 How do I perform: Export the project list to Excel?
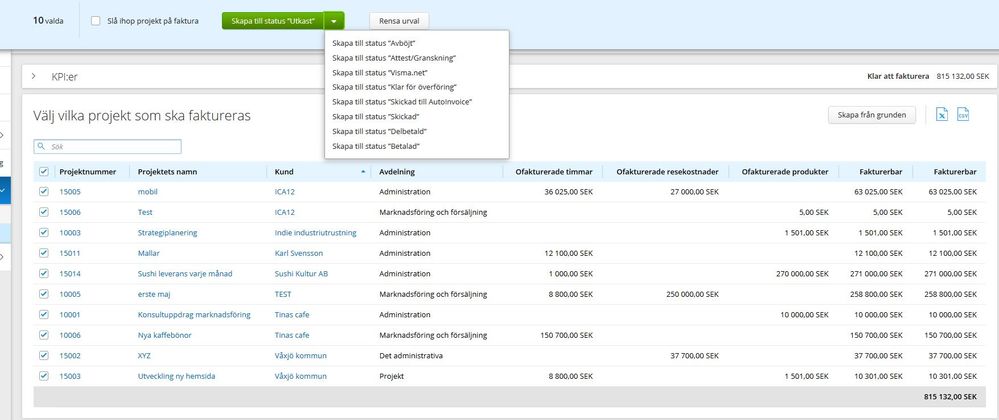click(x=942, y=115)
